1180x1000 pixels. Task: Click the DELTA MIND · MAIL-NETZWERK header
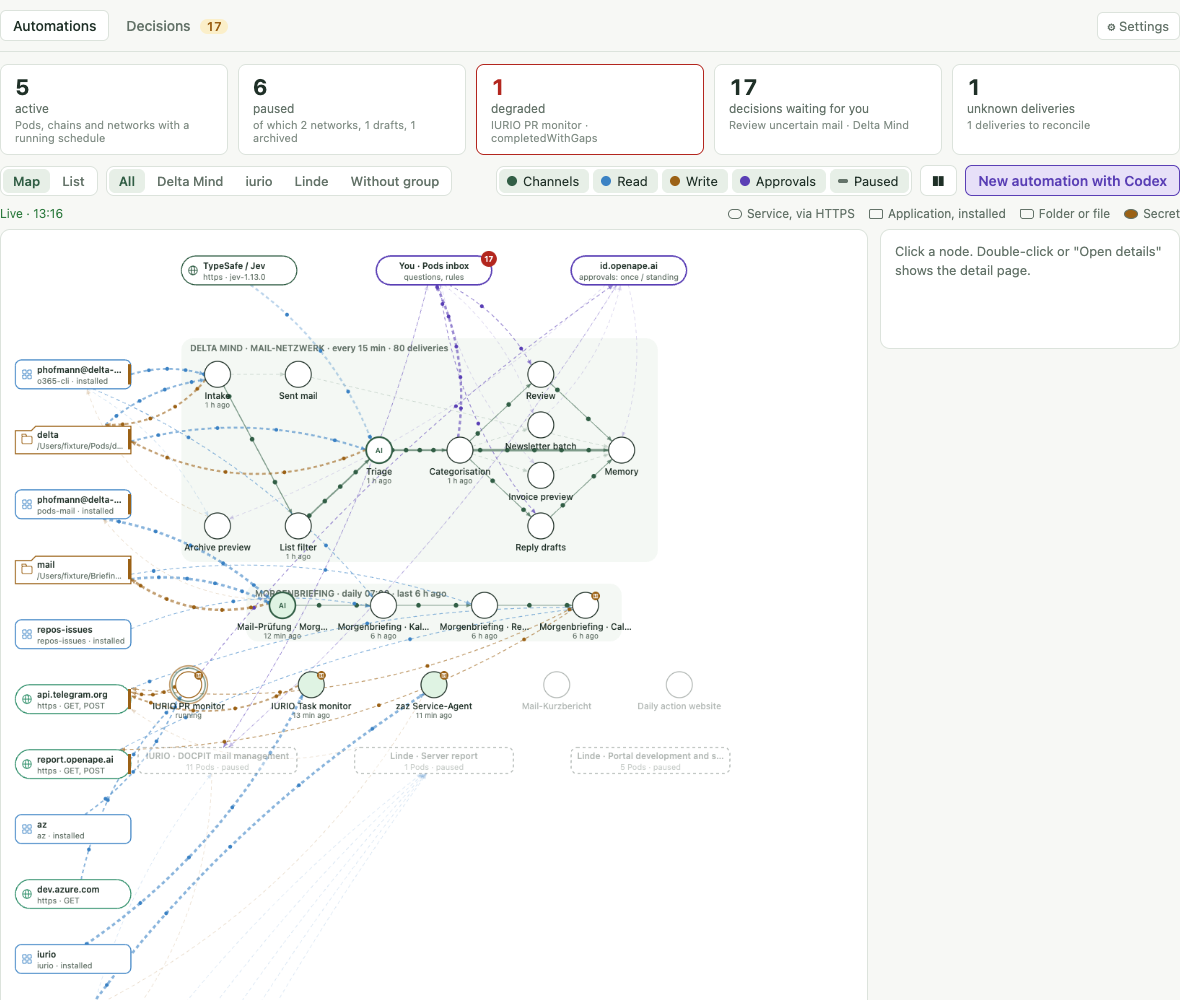pos(318,348)
